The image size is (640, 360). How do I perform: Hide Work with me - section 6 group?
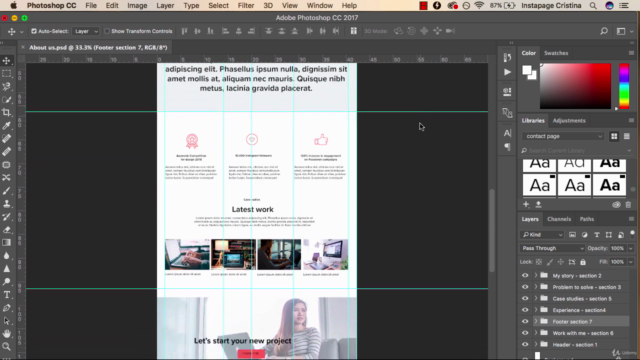(525, 333)
